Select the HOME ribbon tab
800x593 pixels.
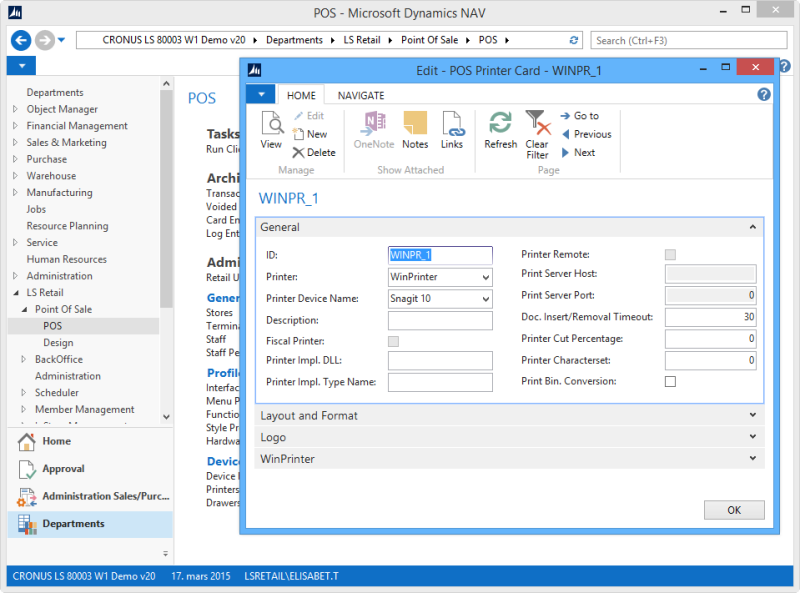301,95
